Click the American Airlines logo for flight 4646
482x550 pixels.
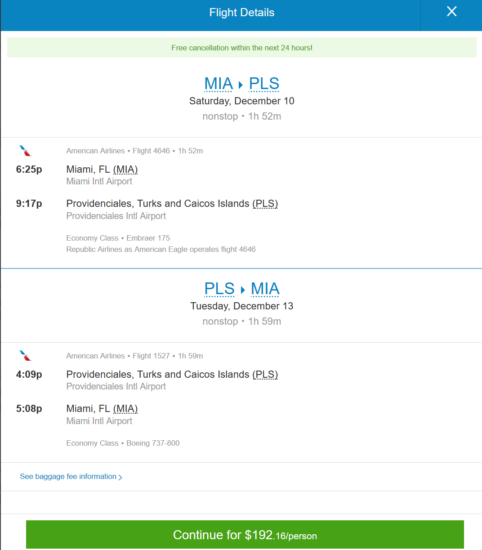coord(25,151)
